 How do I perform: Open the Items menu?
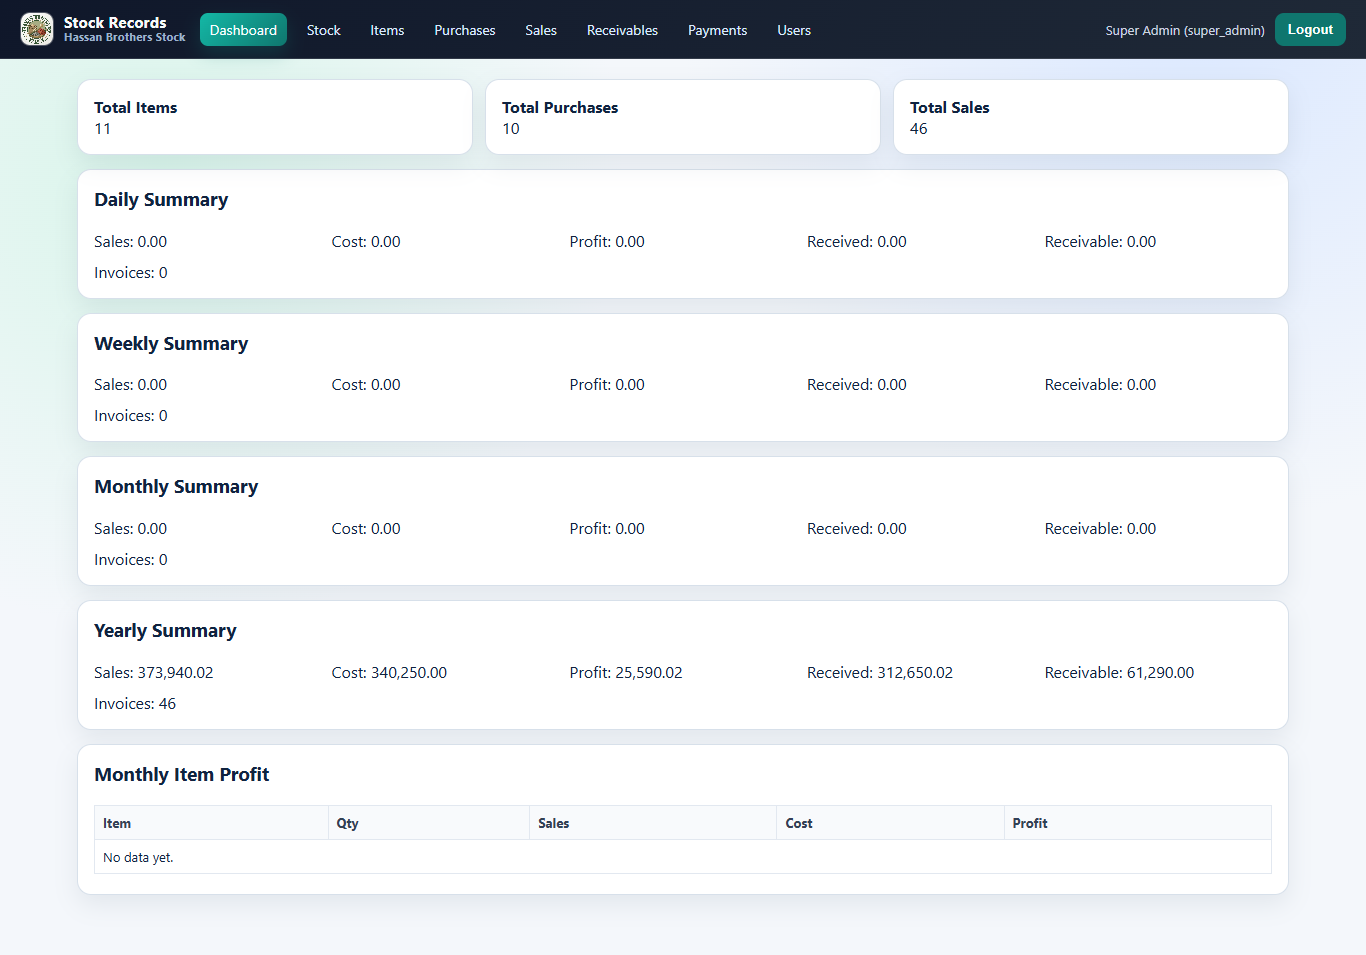387,30
